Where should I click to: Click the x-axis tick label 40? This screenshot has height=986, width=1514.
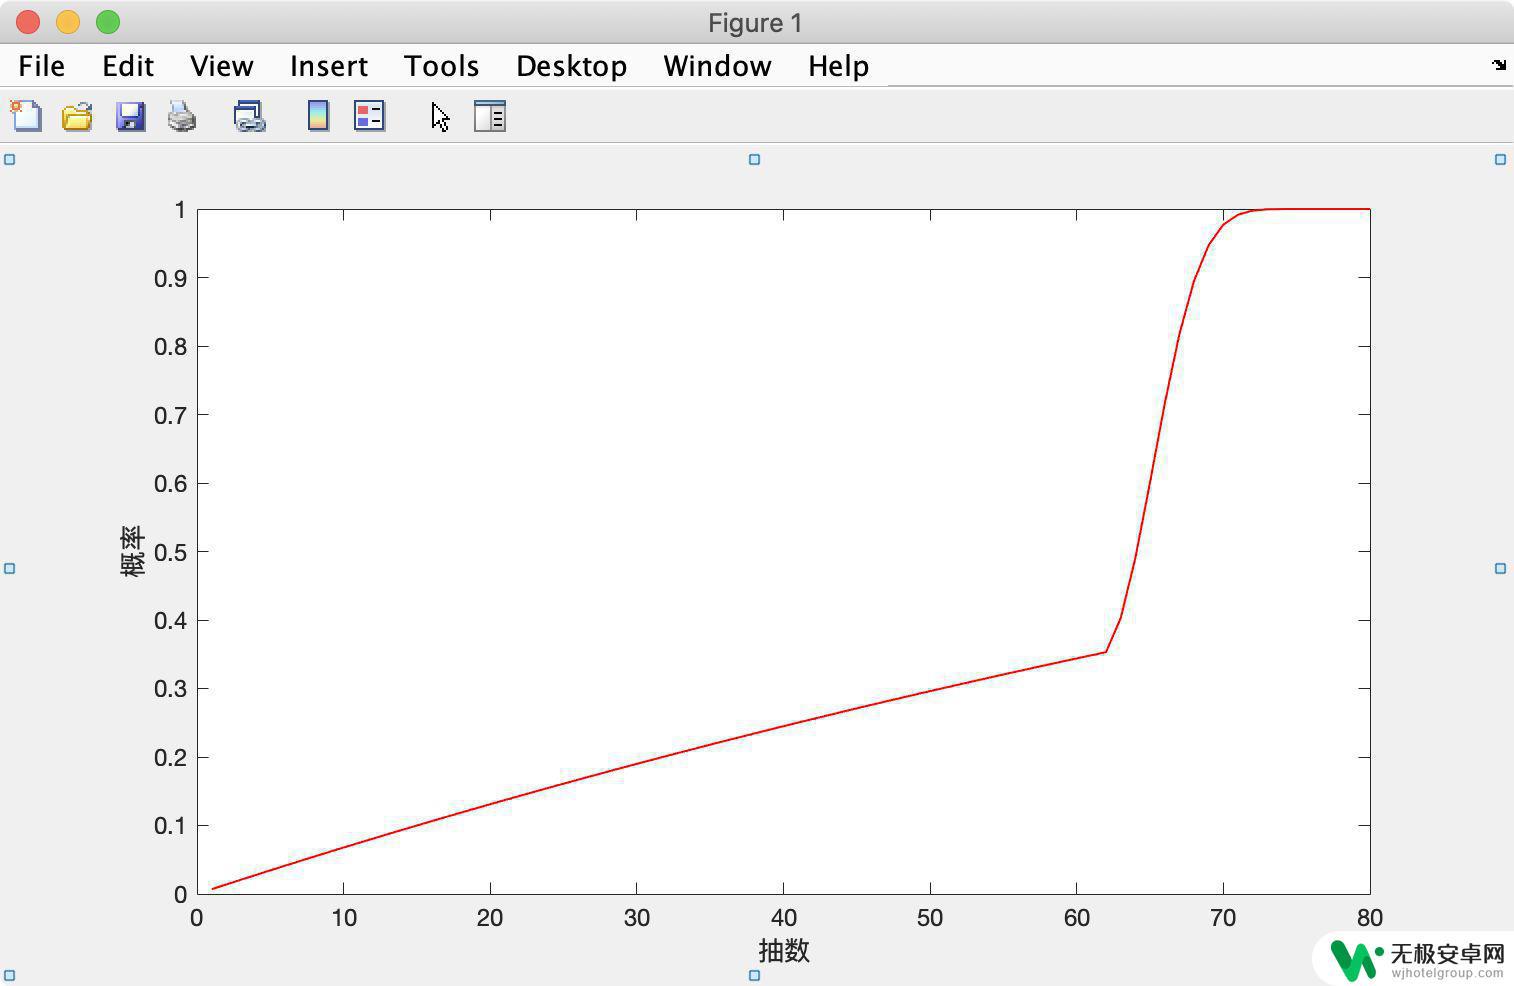(x=784, y=918)
